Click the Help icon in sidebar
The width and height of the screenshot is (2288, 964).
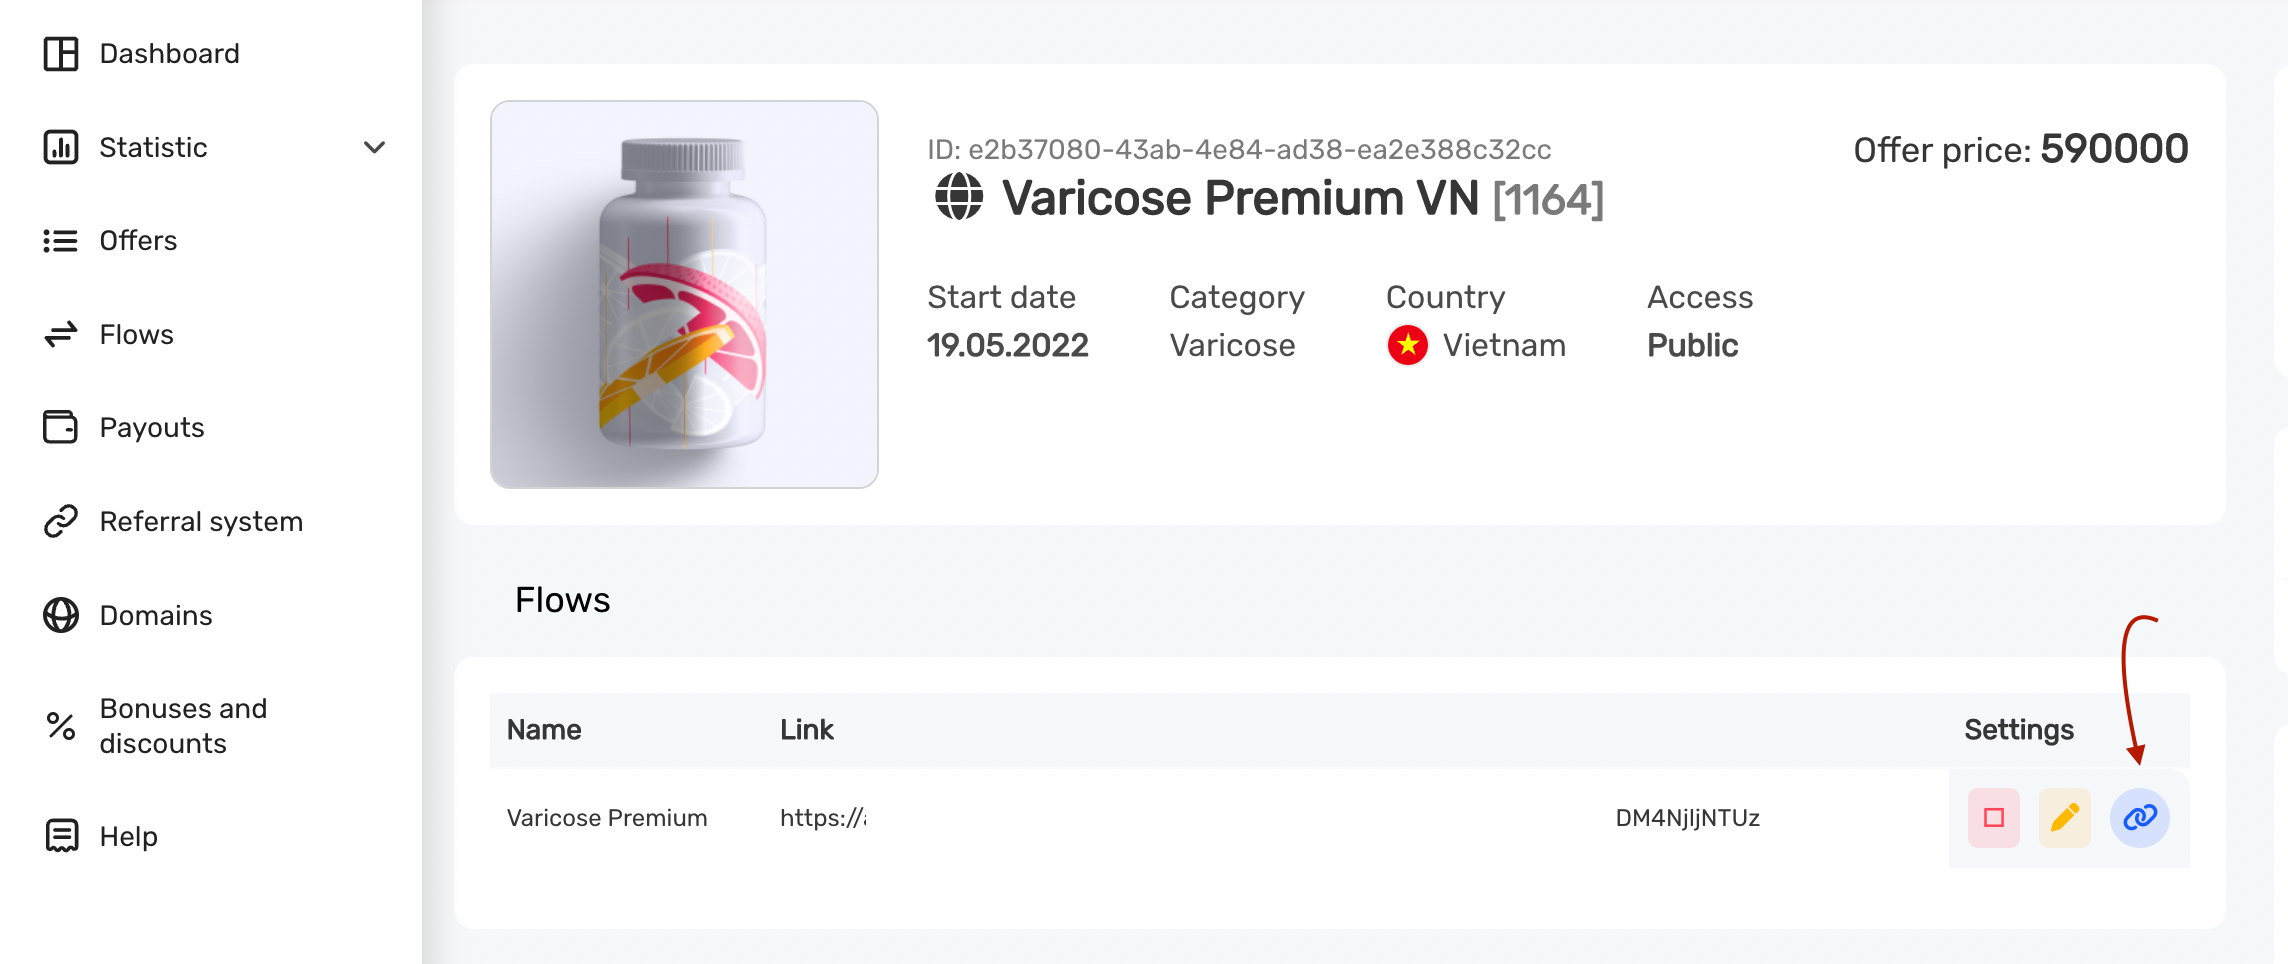(61, 835)
